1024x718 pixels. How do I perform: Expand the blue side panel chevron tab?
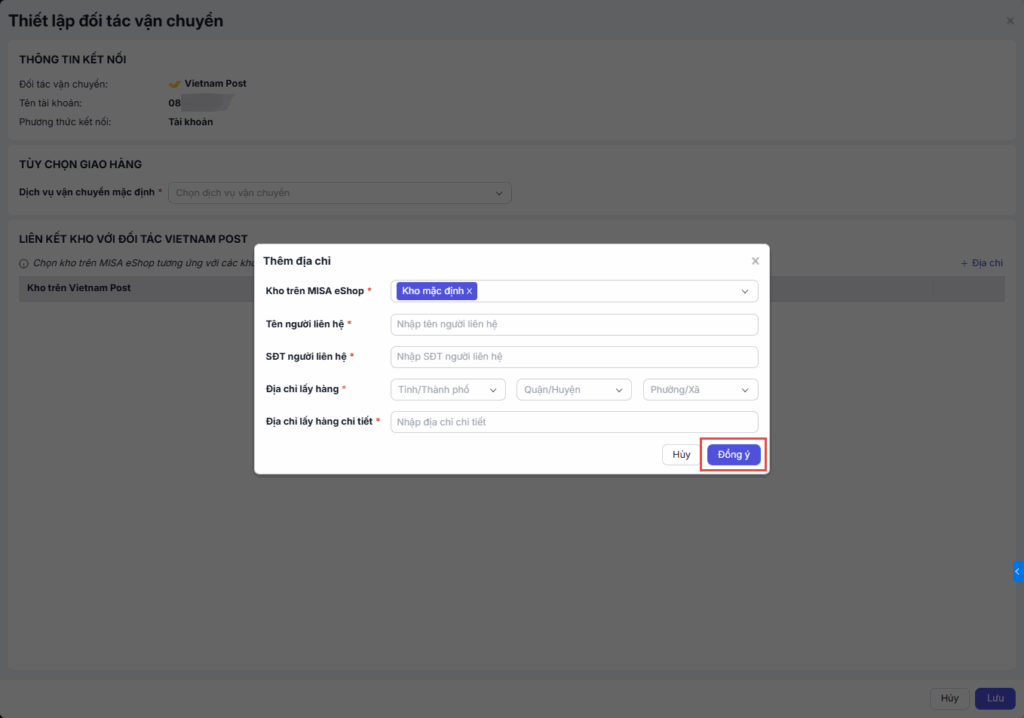coord(1017,571)
